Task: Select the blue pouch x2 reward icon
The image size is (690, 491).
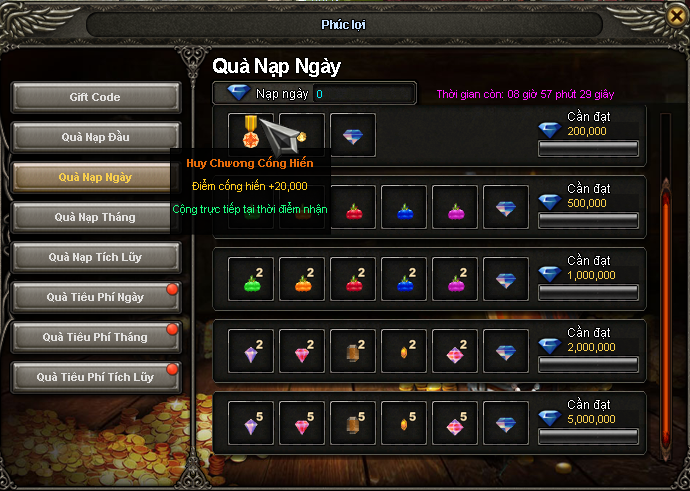Action: [404, 279]
